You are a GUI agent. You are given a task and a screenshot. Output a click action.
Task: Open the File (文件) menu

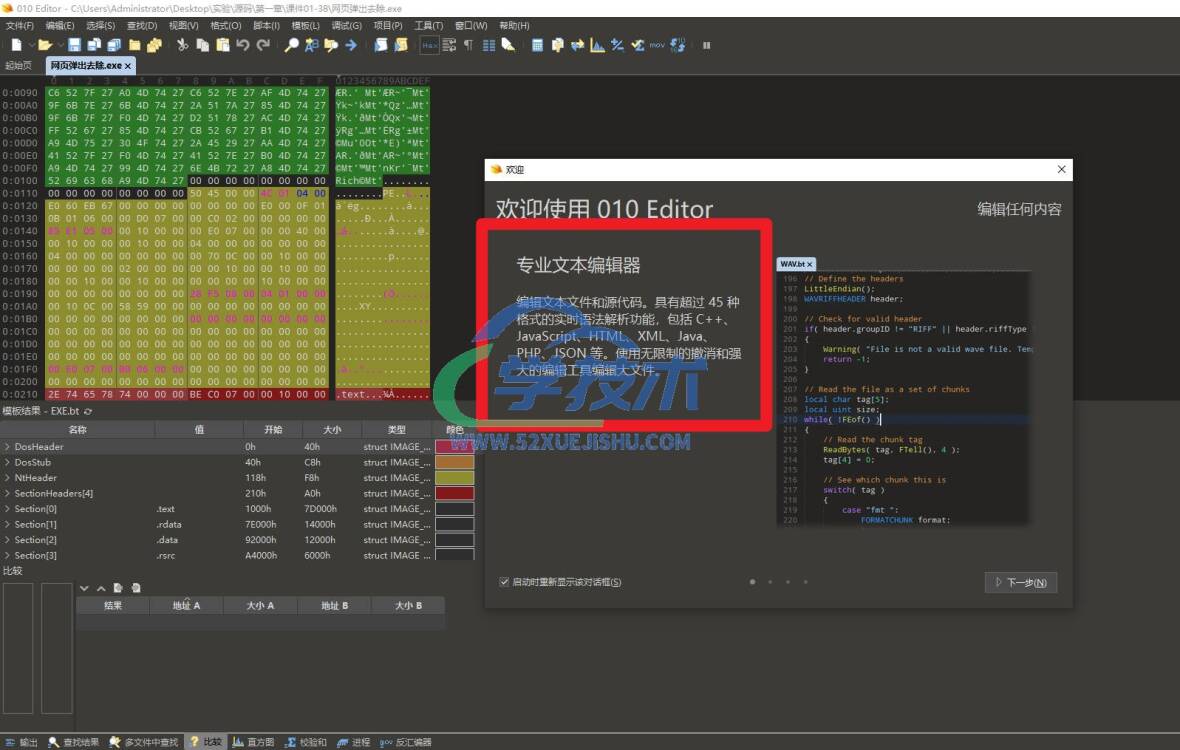tap(20, 26)
